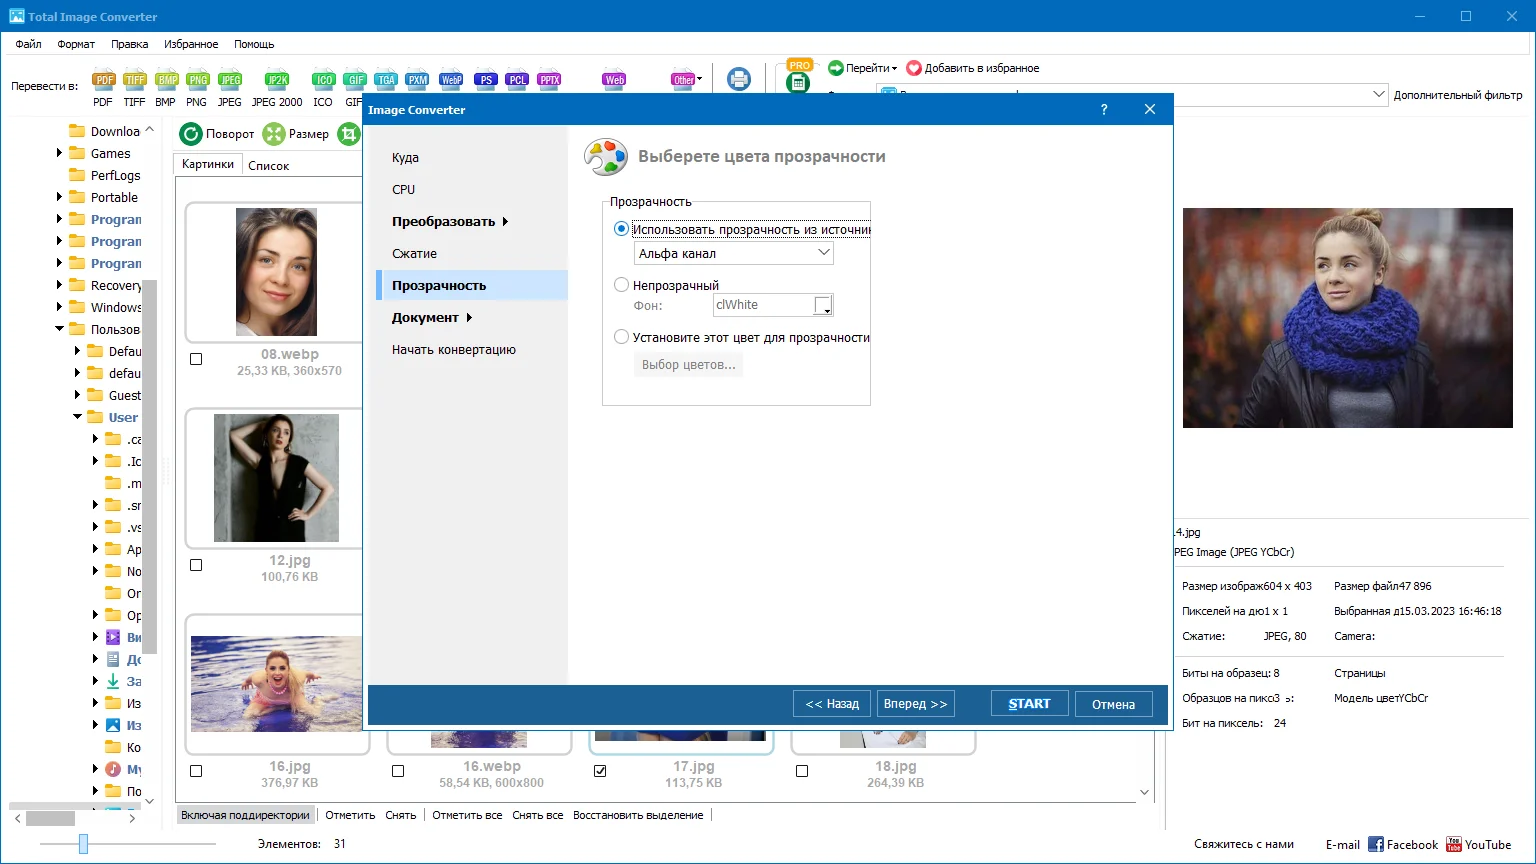Viewport: 1536px width, 864px height.
Task: Open the Facebook link icon
Action: [1376, 845]
